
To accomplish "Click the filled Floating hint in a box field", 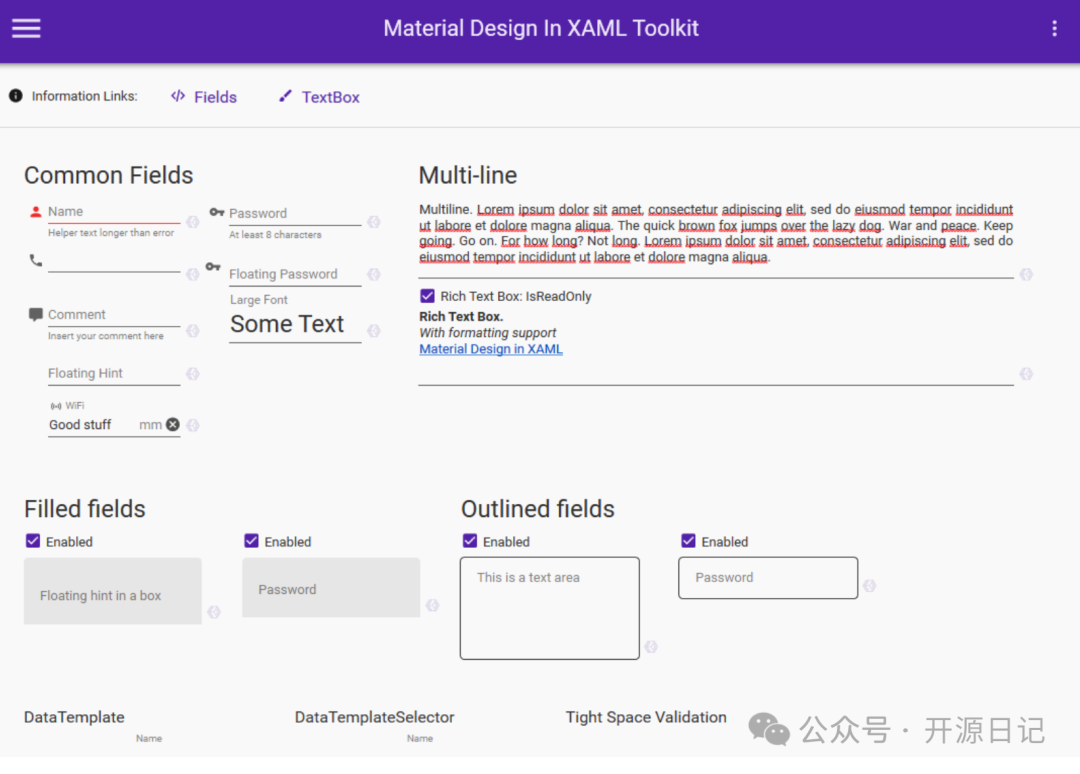I will [x=113, y=591].
